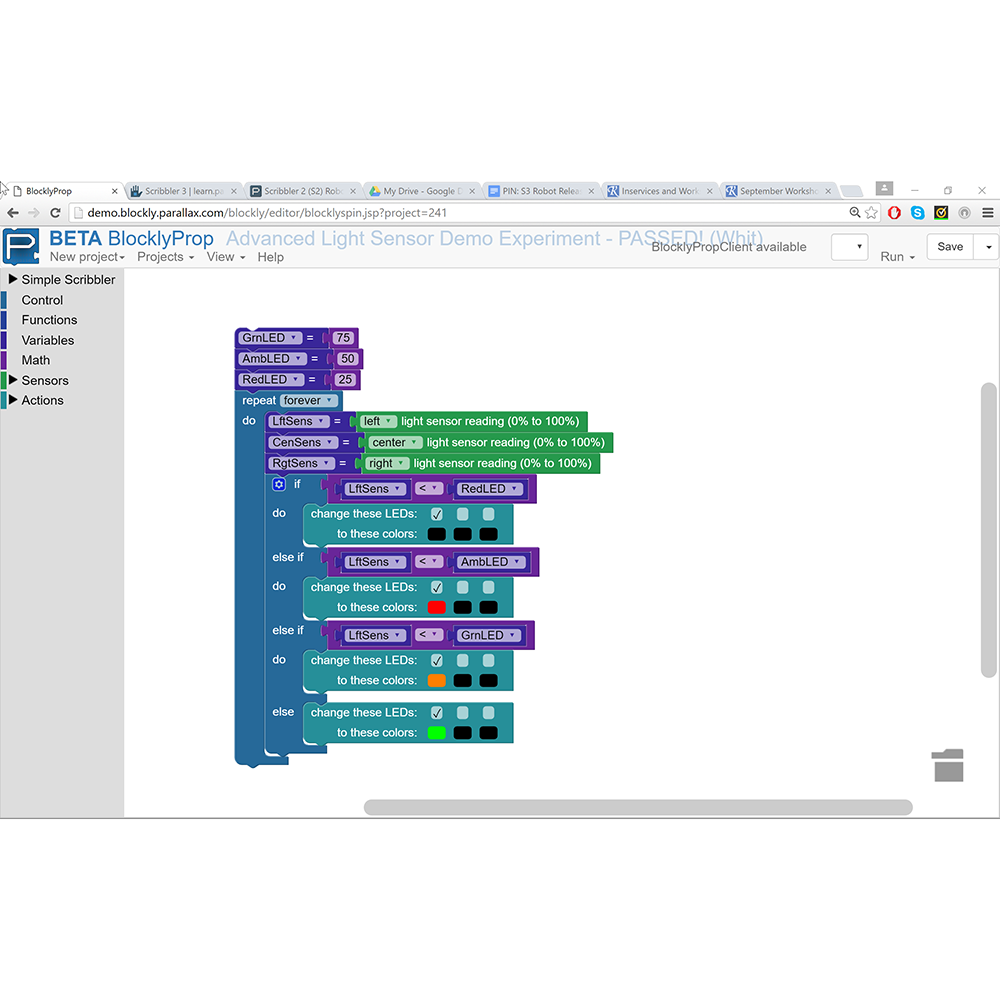Reload the page with the refresh icon
This screenshot has height=1000, width=1000.
click(55, 213)
